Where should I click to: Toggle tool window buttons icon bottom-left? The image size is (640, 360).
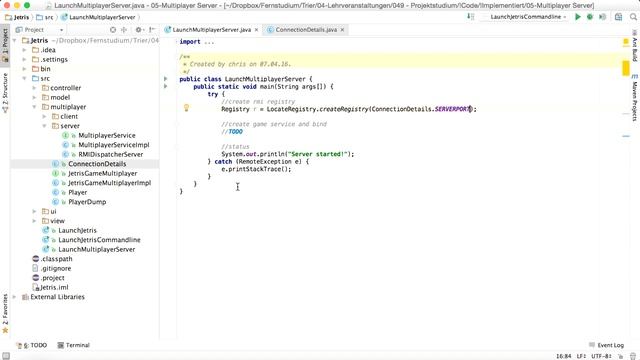(6, 356)
